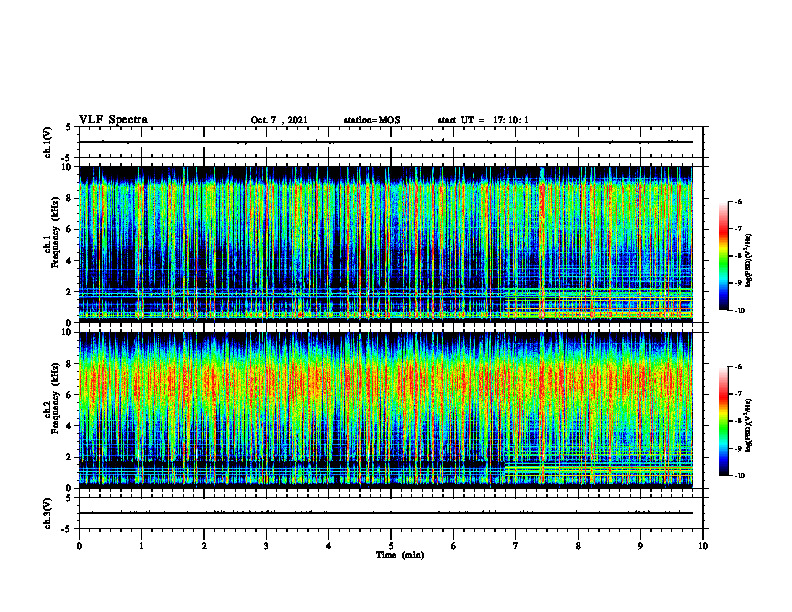
Task: Click the "ch.3(V)" waveform axis label
Action: click(48, 513)
